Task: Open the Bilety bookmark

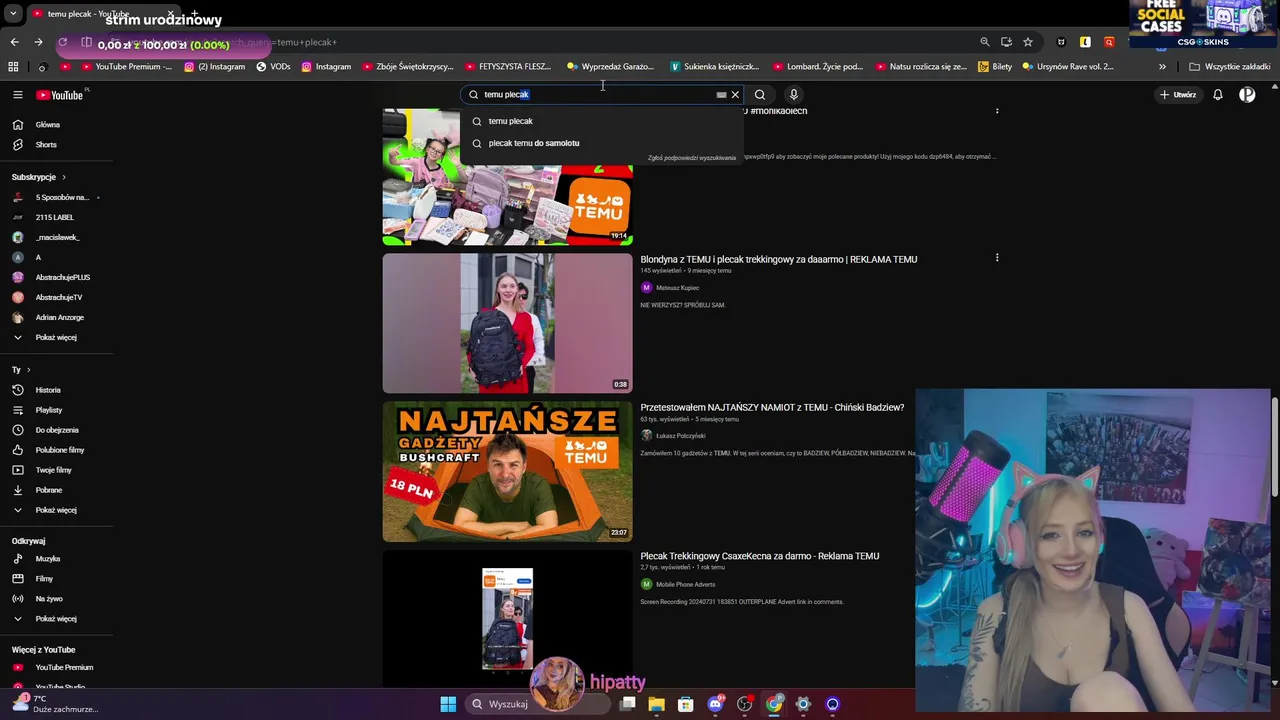Action: [995, 67]
